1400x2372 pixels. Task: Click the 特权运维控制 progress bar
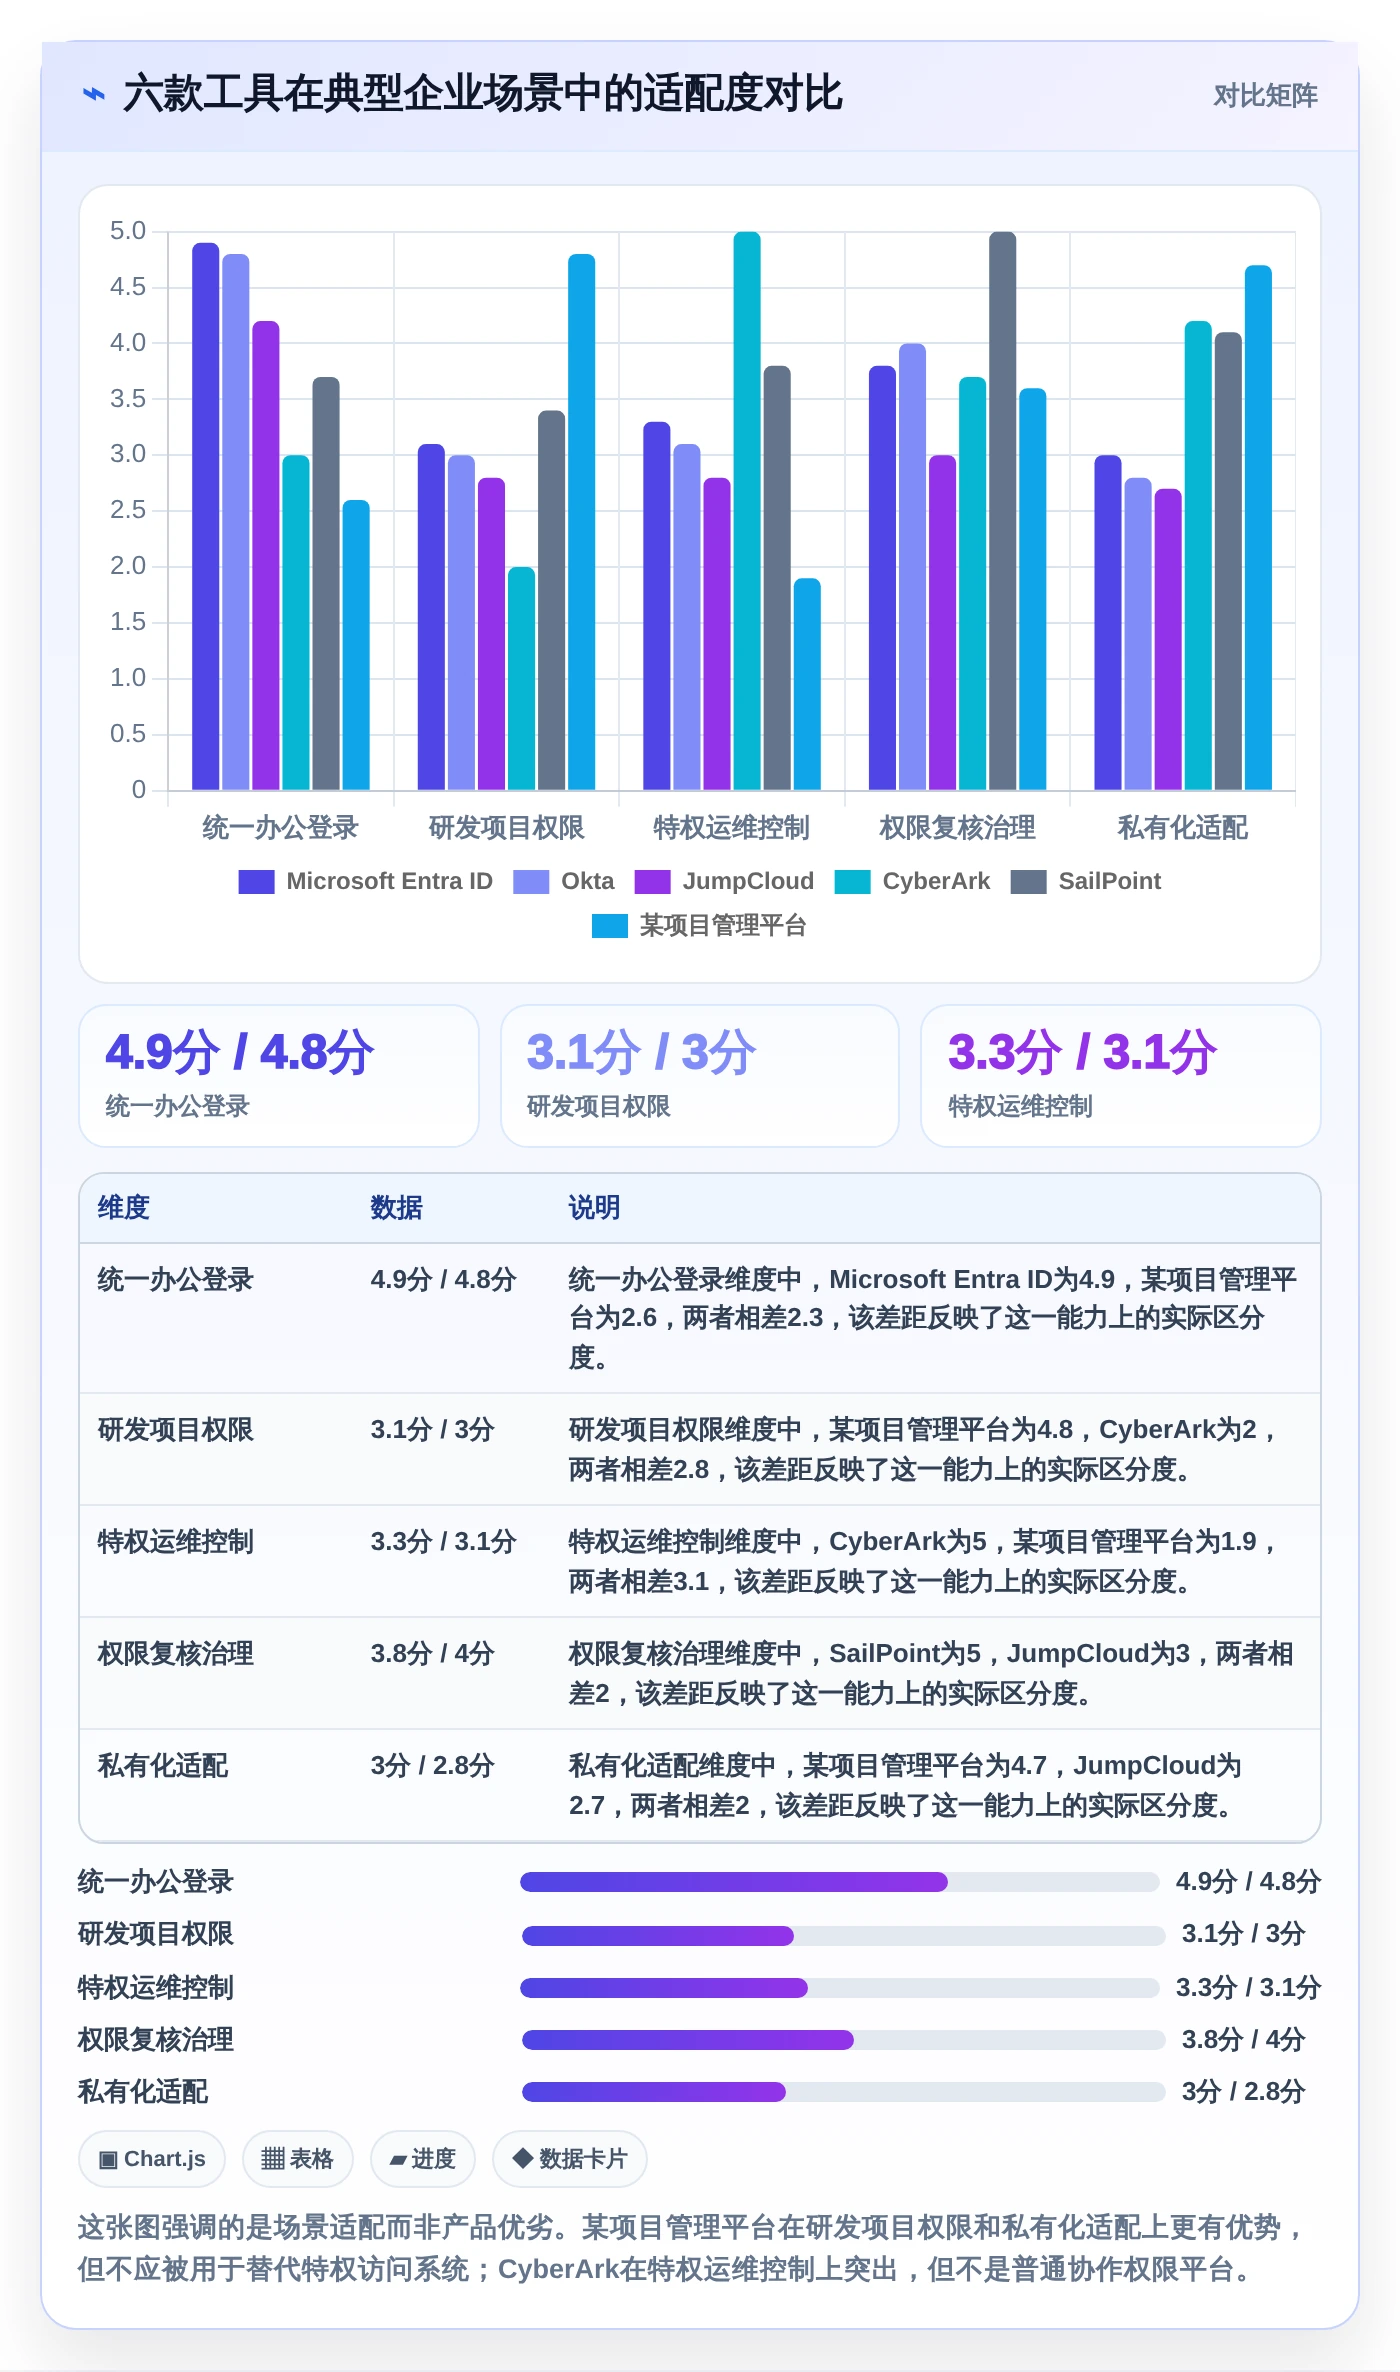(840, 1988)
